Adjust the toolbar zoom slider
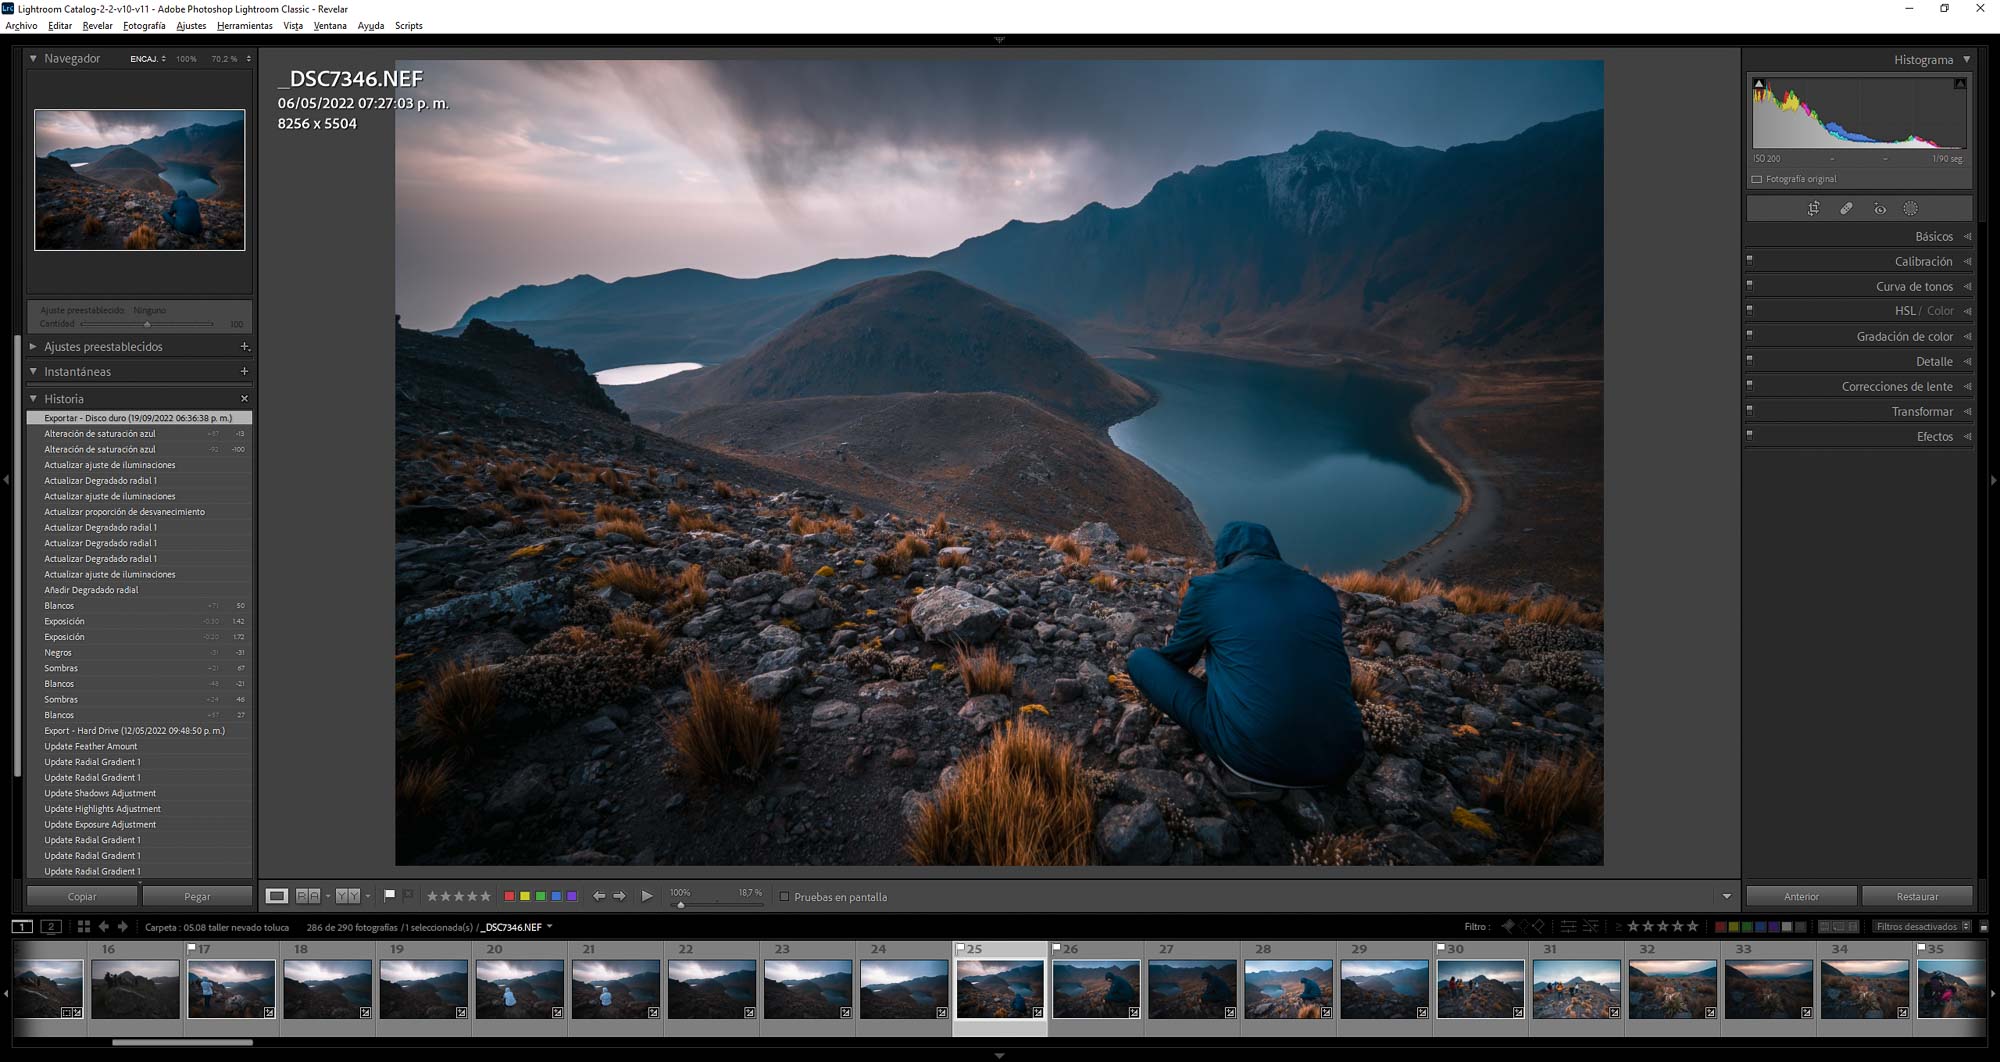 pos(681,904)
